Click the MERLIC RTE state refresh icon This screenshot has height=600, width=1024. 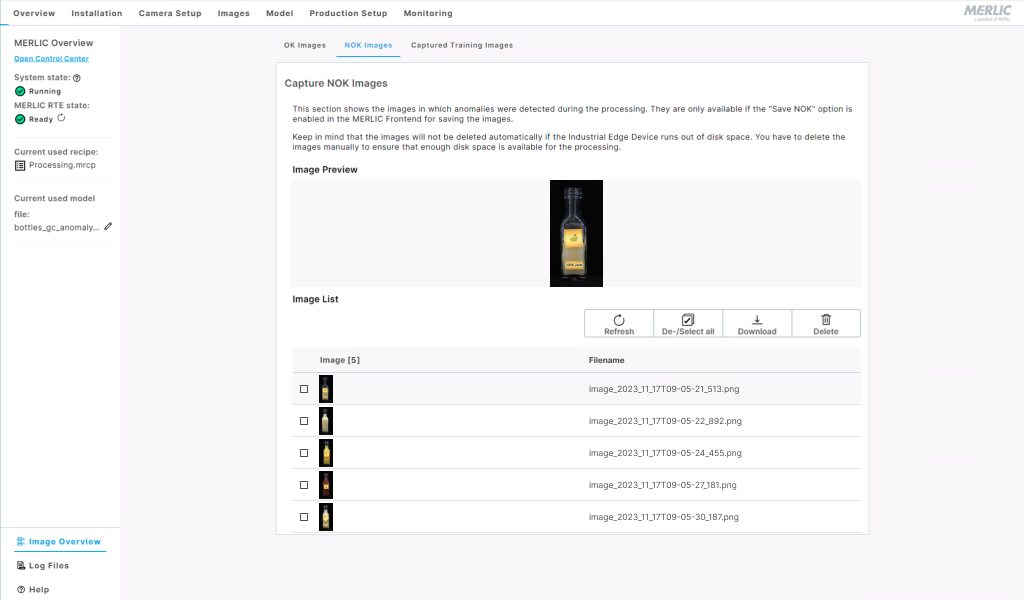point(62,118)
